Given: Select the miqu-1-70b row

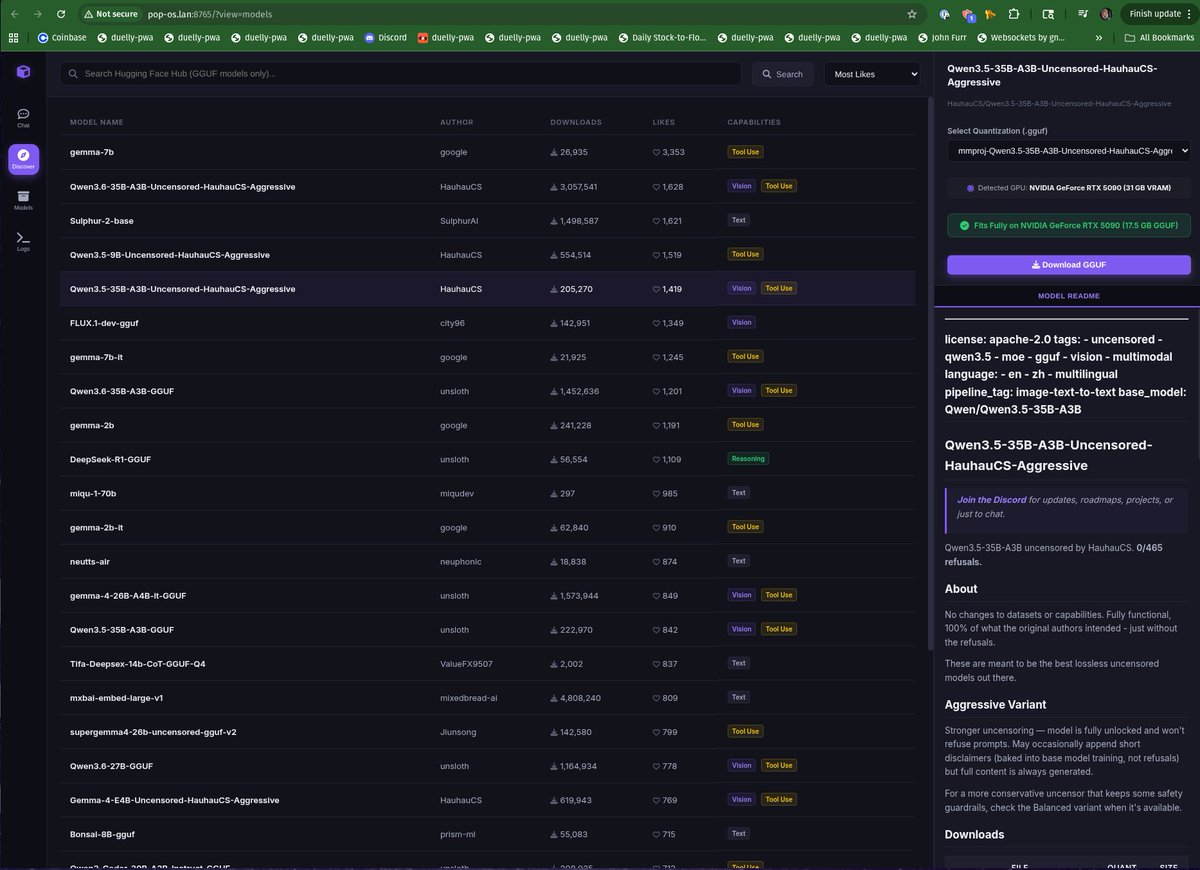Looking at the screenshot, I should (487, 493).
